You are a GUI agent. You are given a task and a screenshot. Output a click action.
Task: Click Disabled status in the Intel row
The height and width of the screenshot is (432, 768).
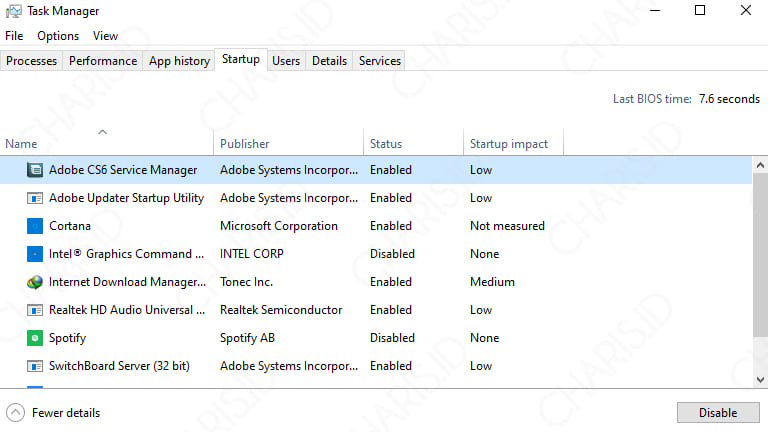[x=392, y=254]
